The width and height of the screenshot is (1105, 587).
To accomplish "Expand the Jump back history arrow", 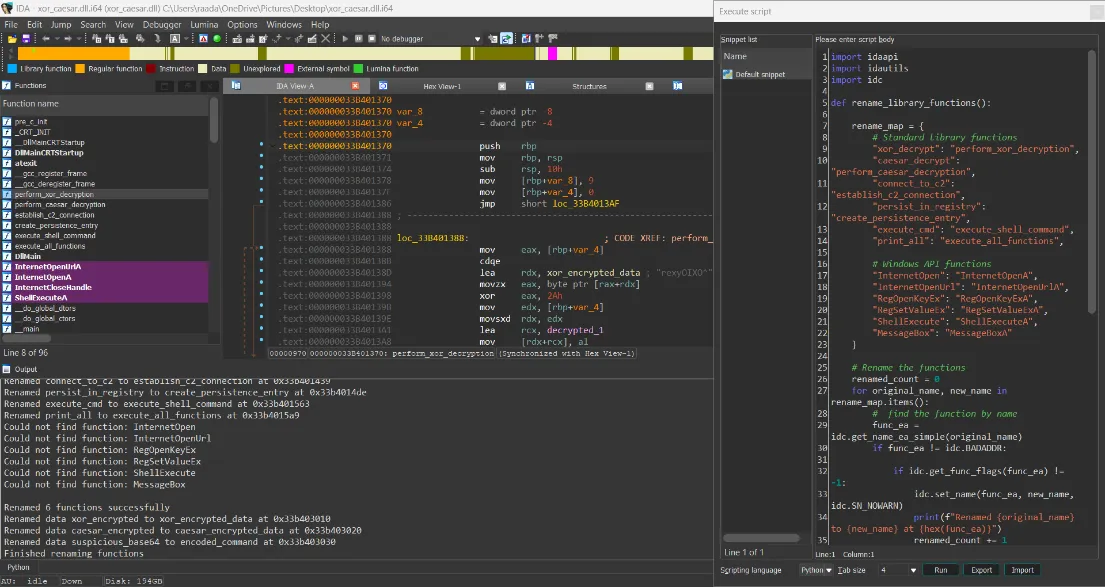I will [x=56, y=39].
